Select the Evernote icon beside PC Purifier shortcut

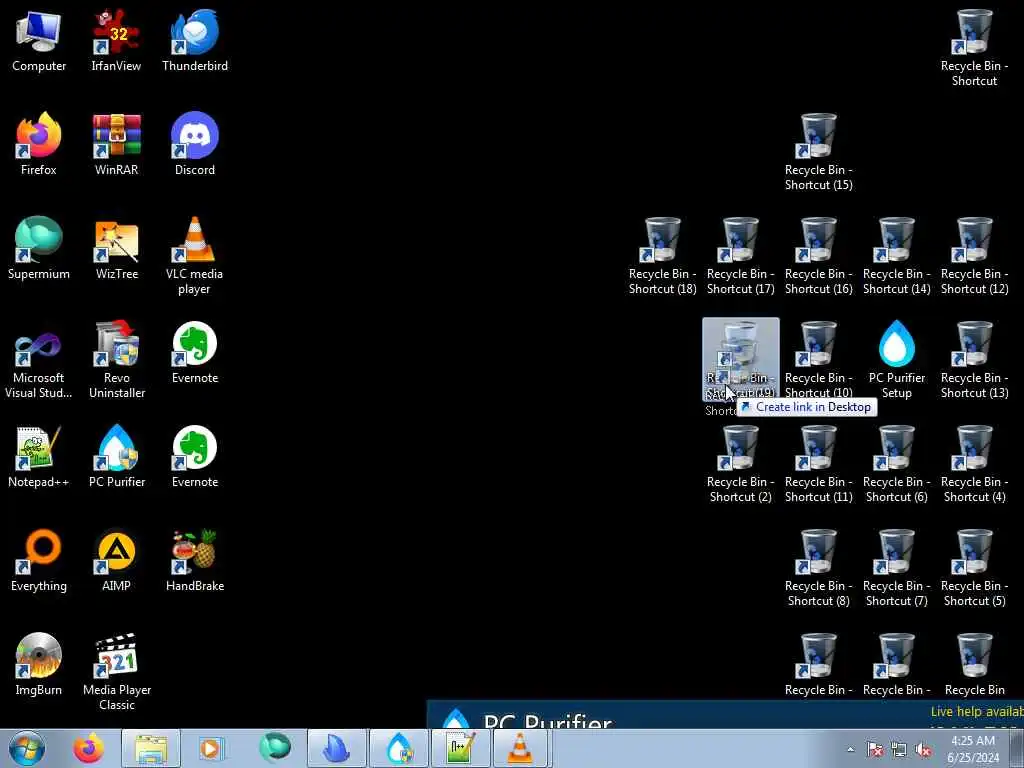195,456
